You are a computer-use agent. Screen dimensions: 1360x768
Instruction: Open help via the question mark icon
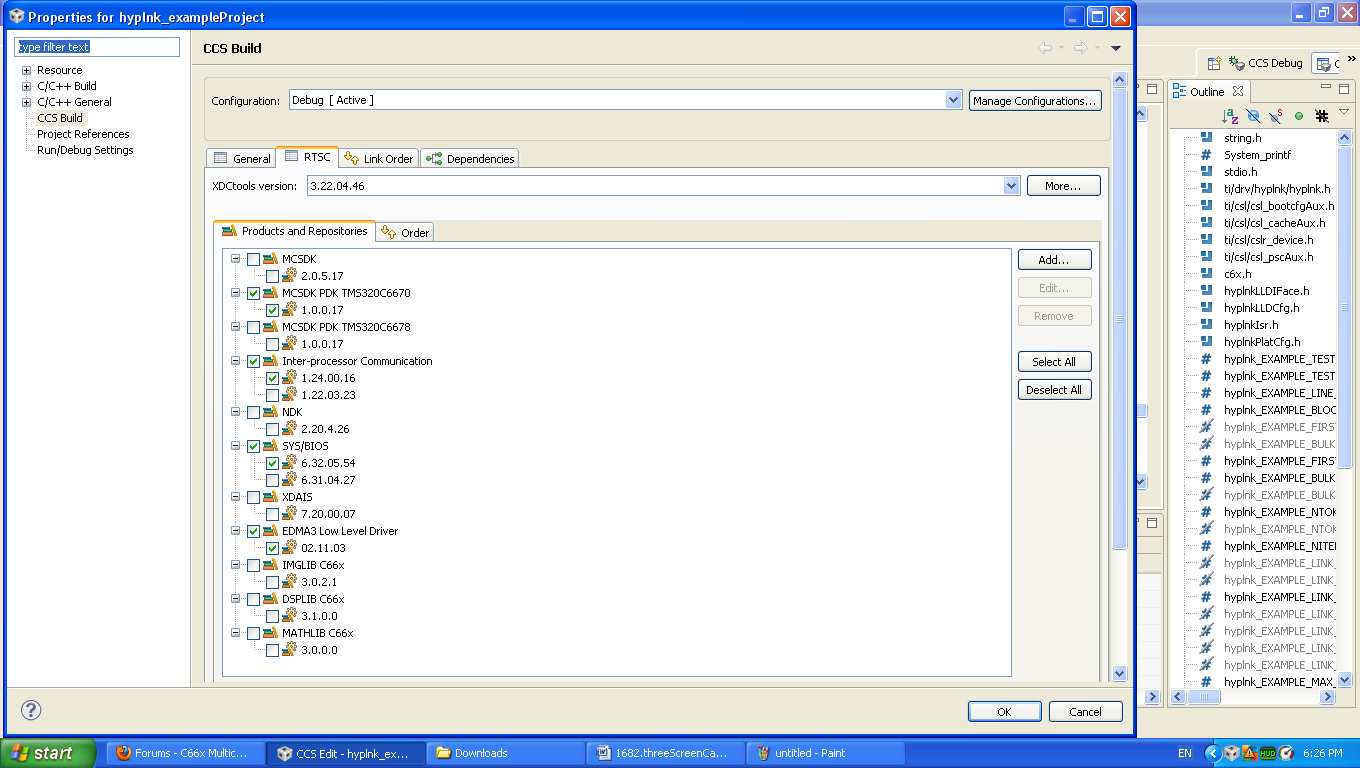[x=30, y=710]
